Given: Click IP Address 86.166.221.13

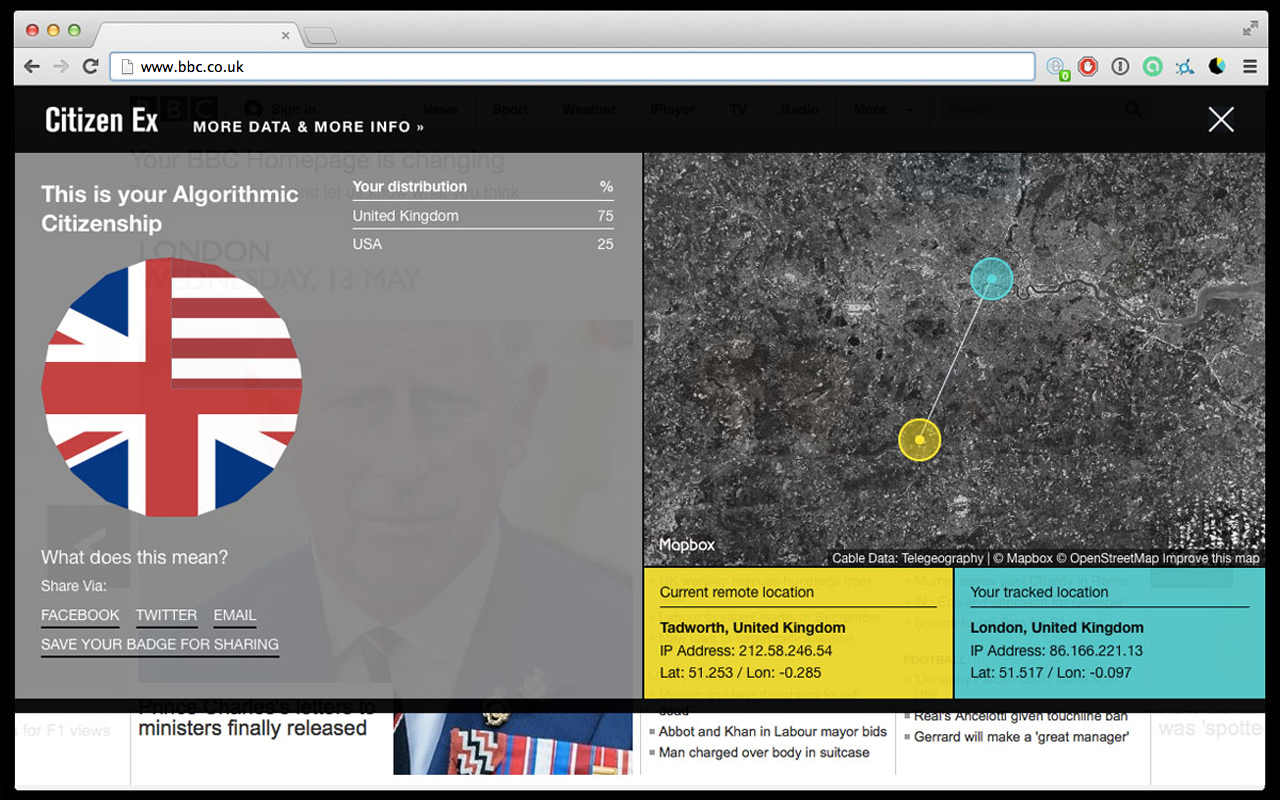Looking at the screenshot, I should tap(1056, 650).
